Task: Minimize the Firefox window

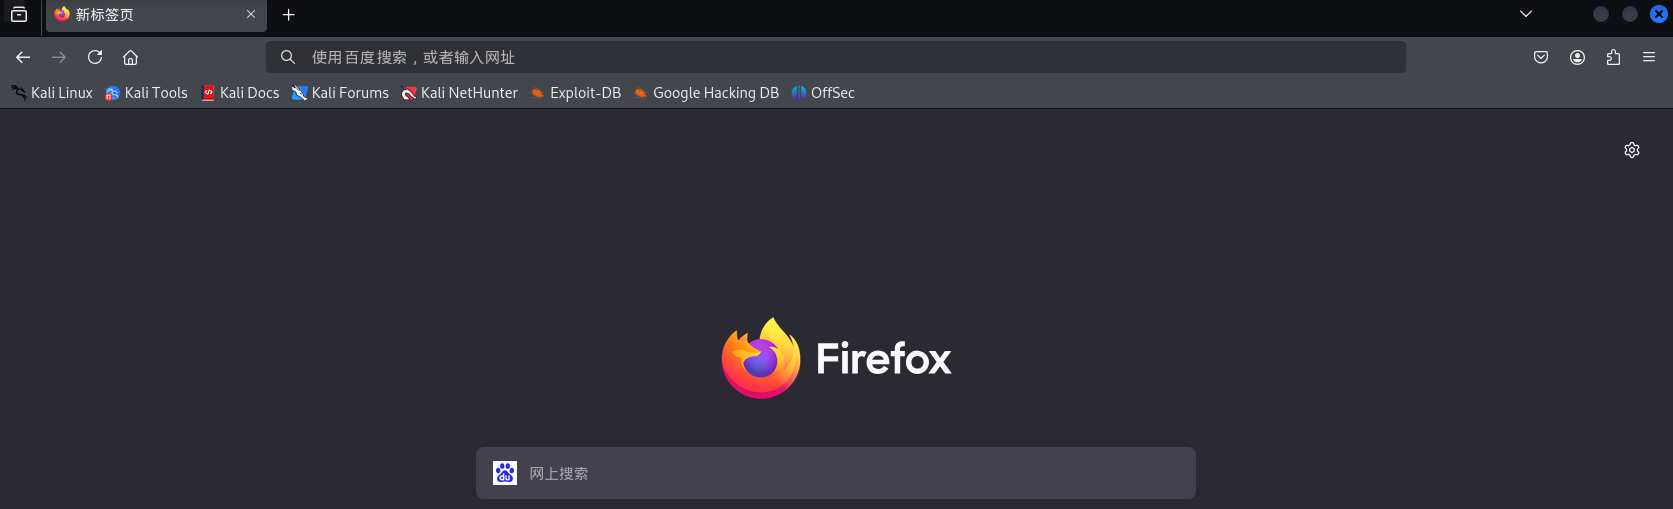Action: coord(1601,14)
